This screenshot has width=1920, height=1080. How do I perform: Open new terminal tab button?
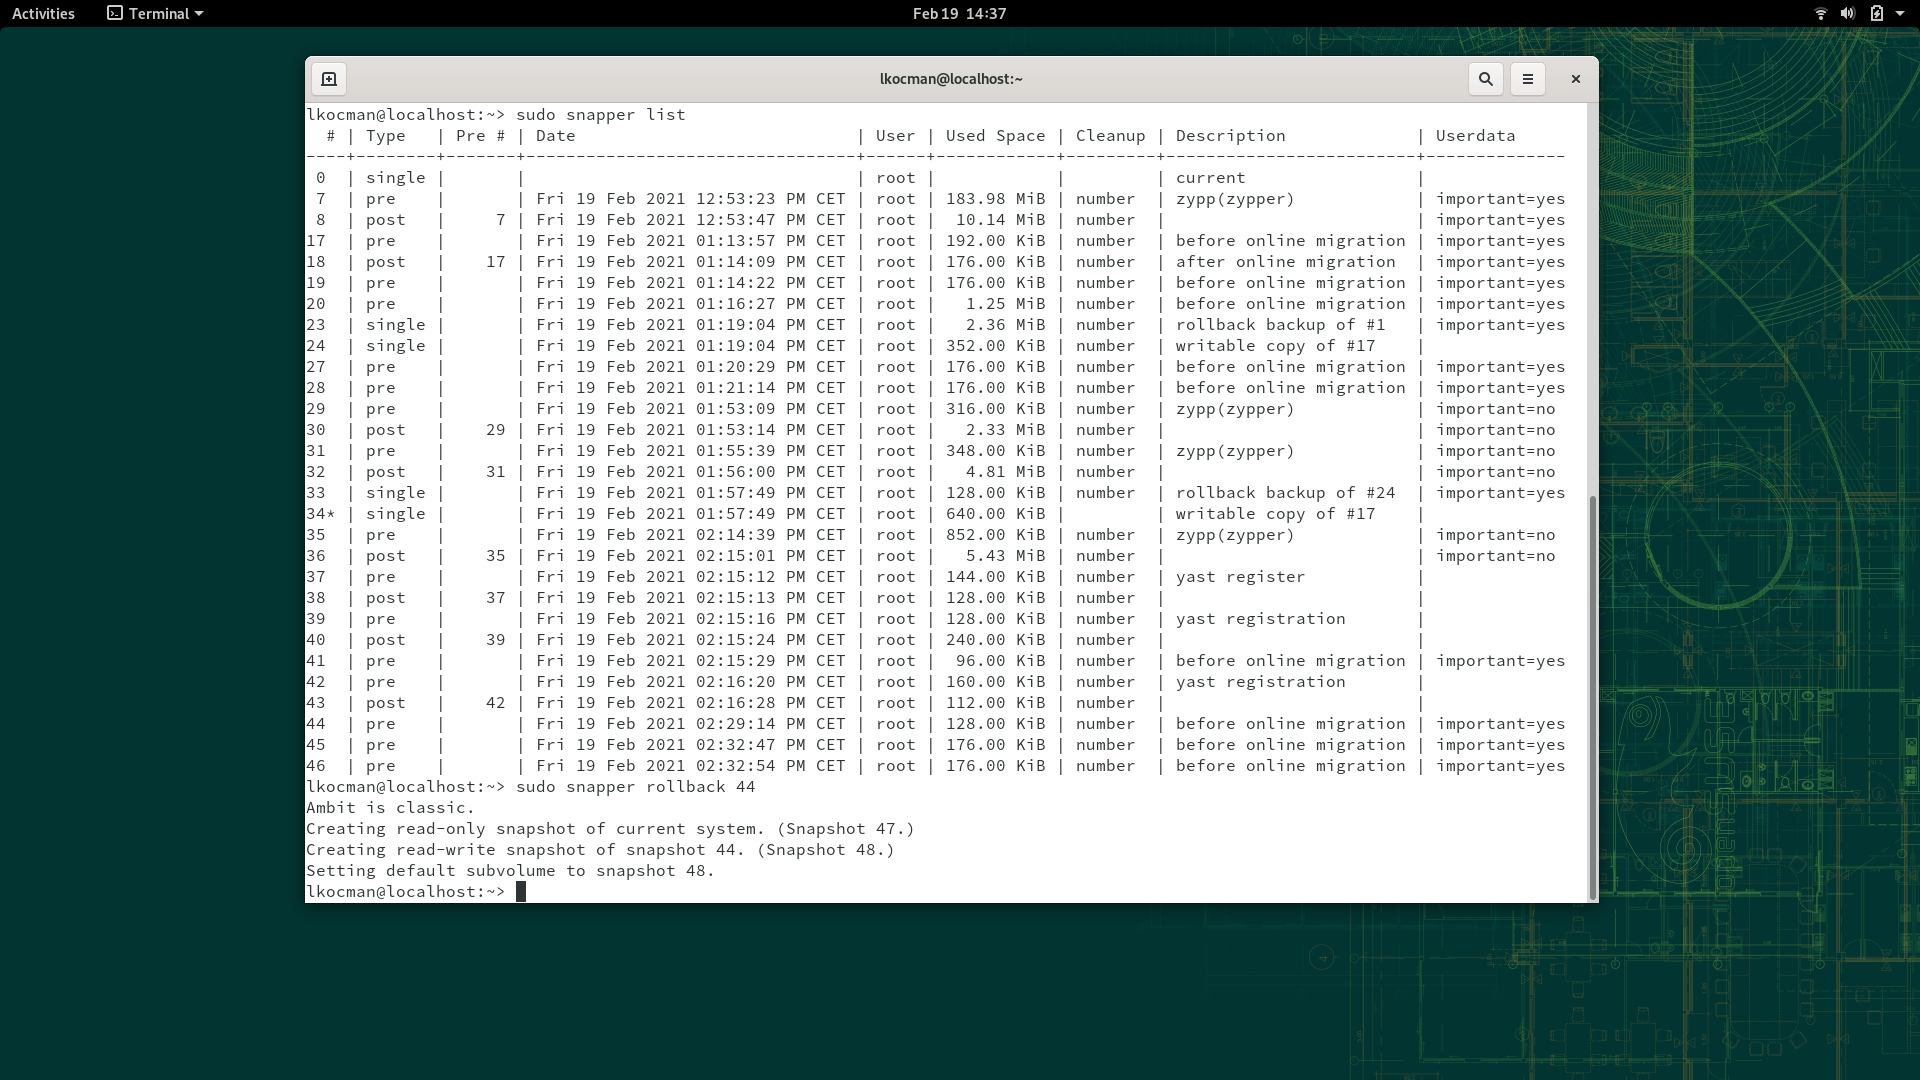pos(329,79)
